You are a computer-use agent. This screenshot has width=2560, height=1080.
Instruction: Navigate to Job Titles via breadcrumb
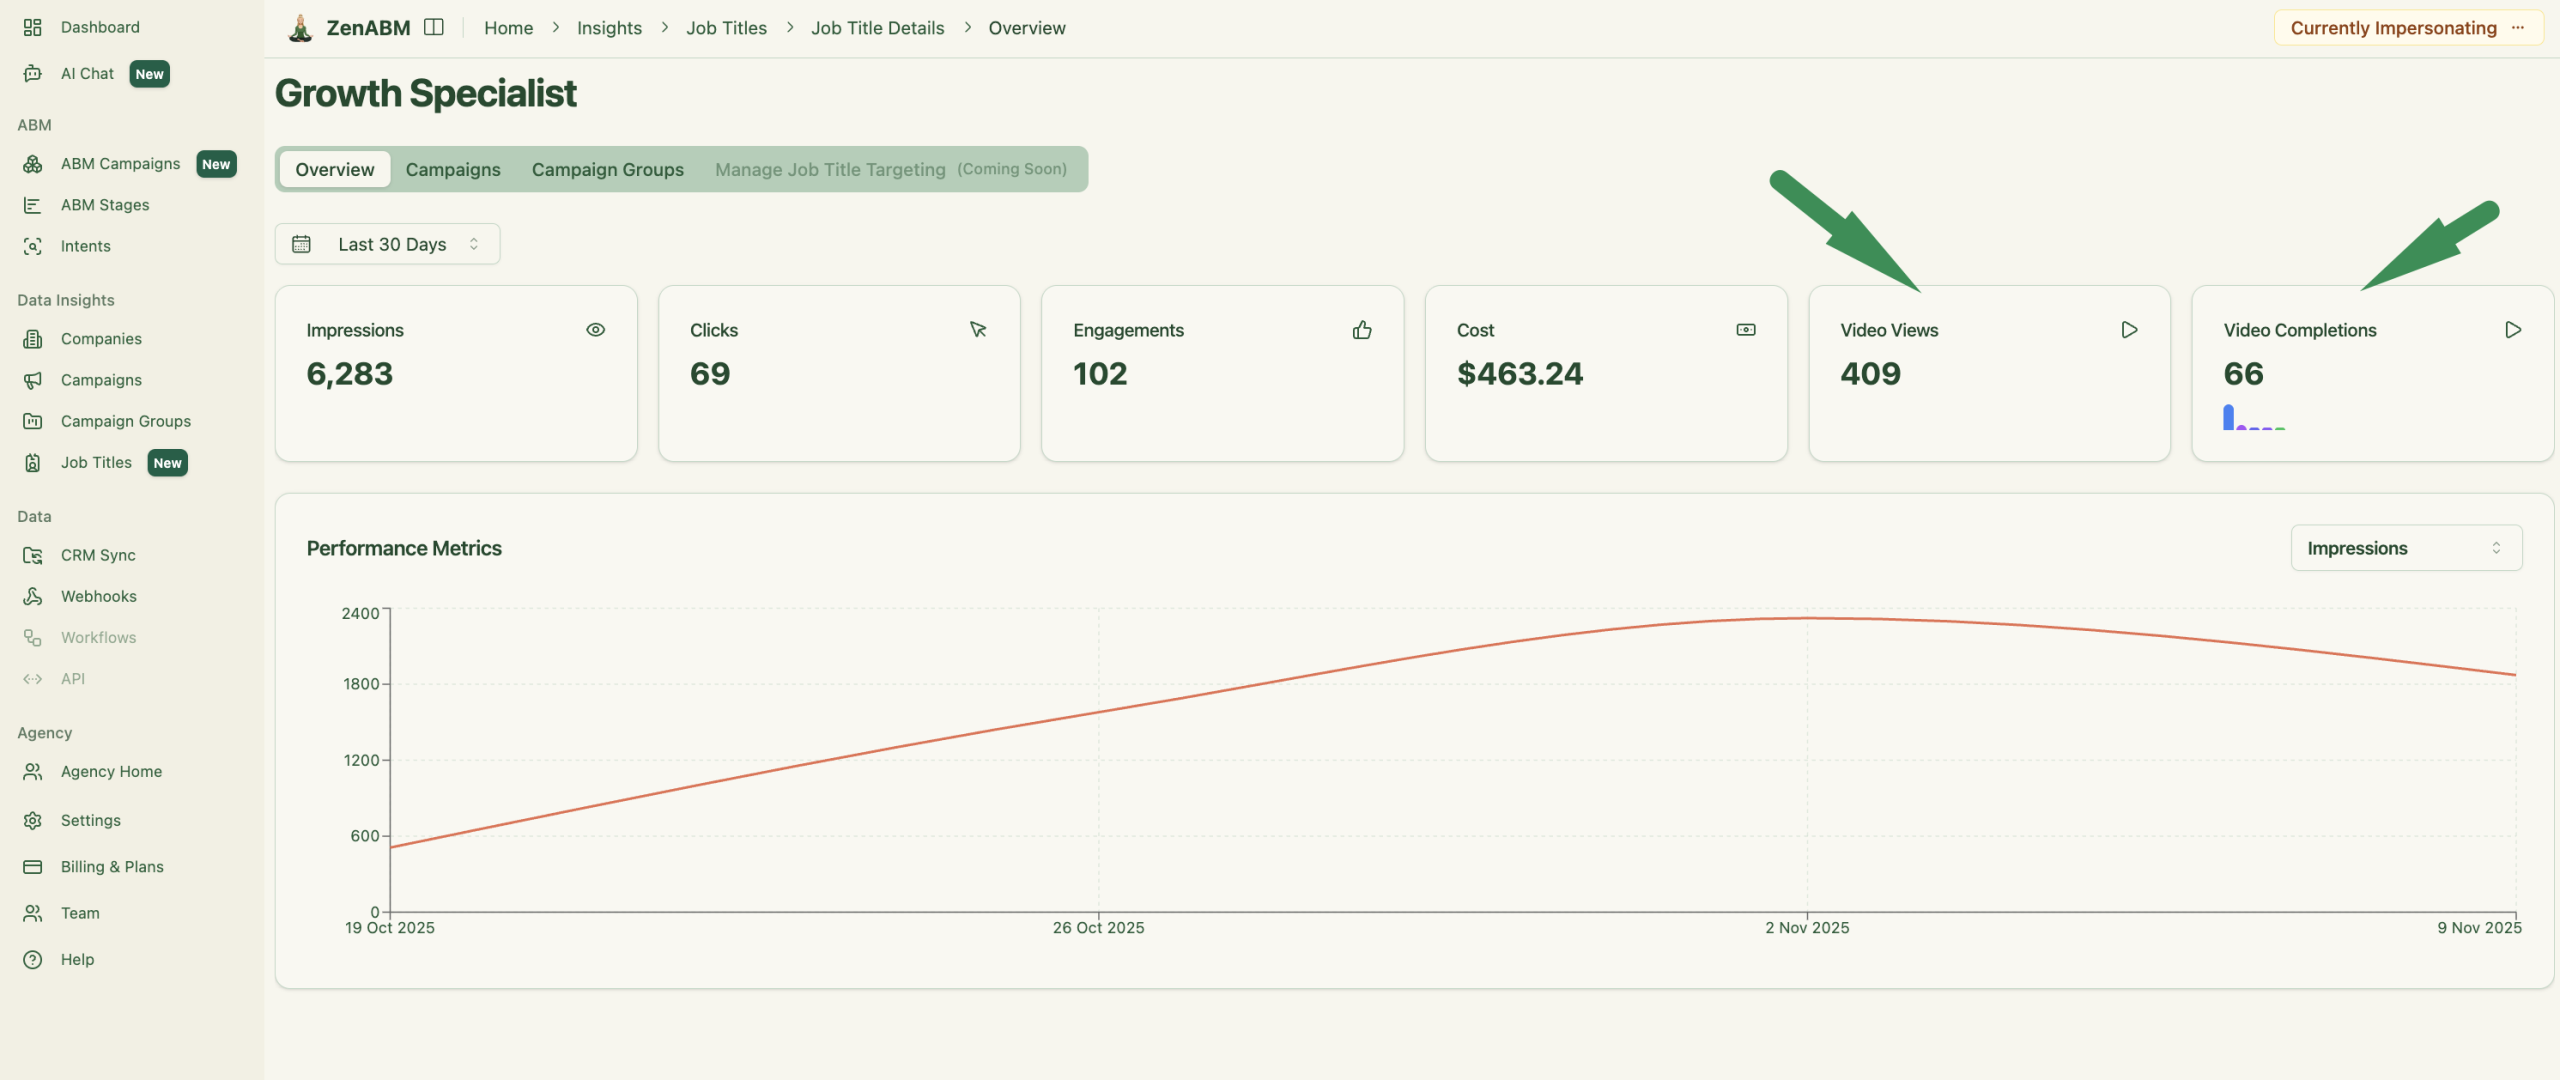click(x=726, y=27)
